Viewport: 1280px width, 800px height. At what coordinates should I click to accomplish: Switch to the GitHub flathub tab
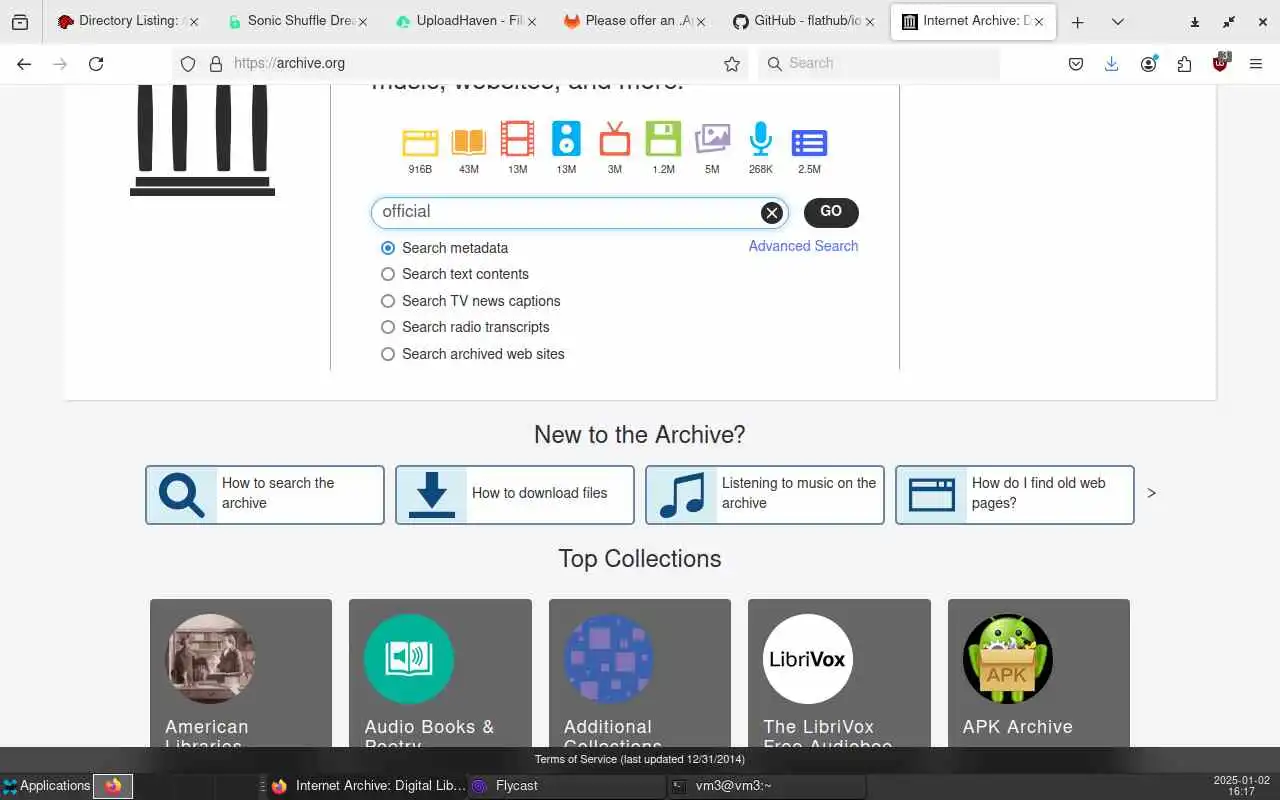[x=803, y=21]
